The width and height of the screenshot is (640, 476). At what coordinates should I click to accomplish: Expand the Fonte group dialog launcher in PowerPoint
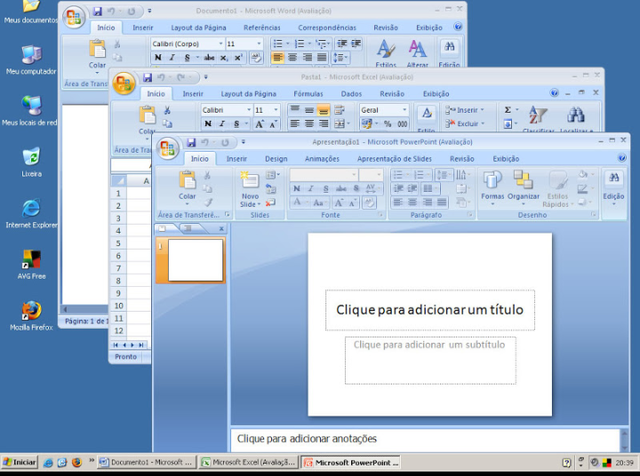click(x=380, y=215)
